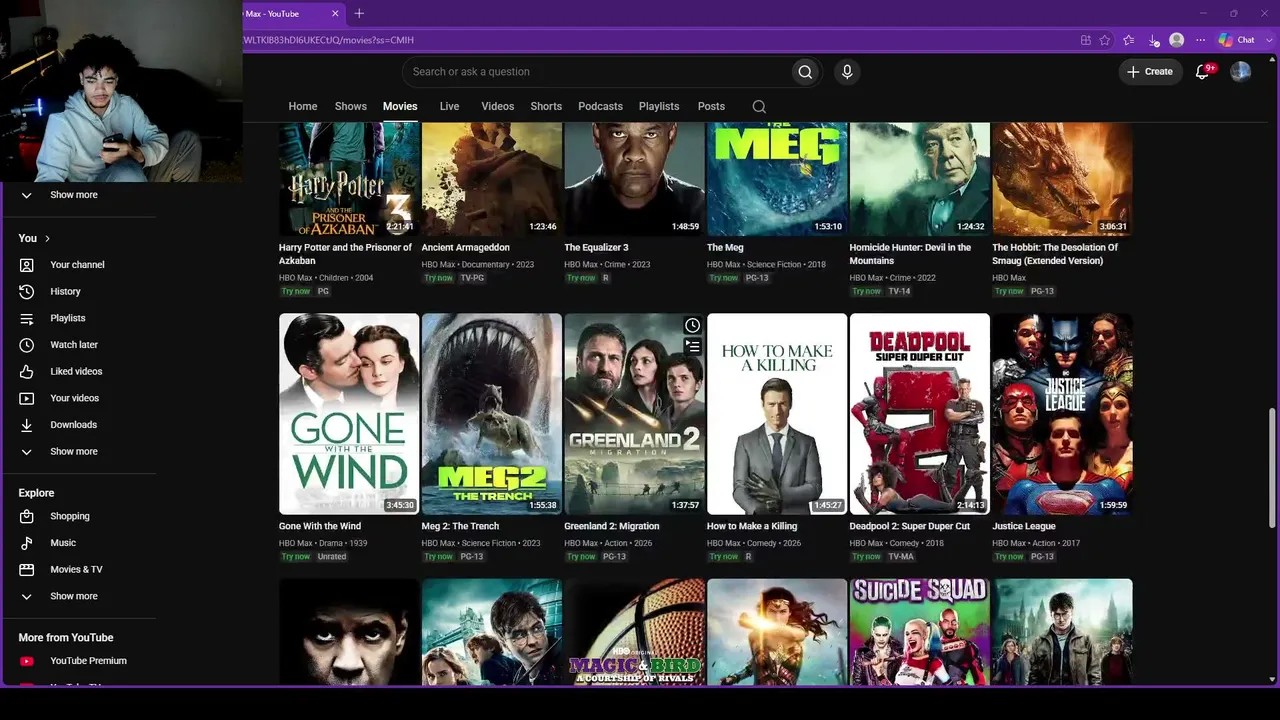Open the How to Make a Killing title link
The height and width of the screenshot is (720, 1280).
752,526
